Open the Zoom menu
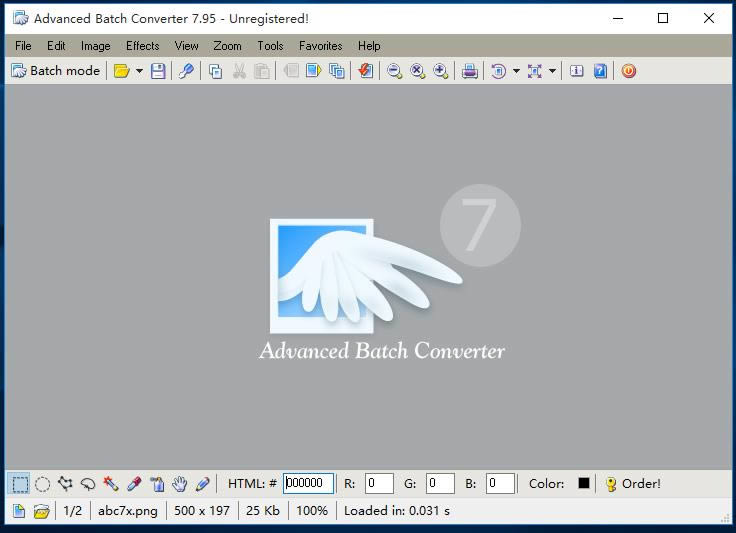 point(227,46)
